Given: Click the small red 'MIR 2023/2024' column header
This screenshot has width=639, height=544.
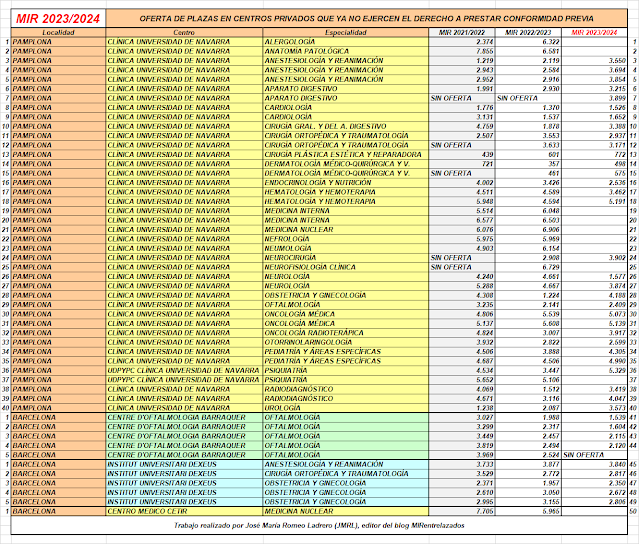Looking at the screenshot, I should click(x=594, y=33).
